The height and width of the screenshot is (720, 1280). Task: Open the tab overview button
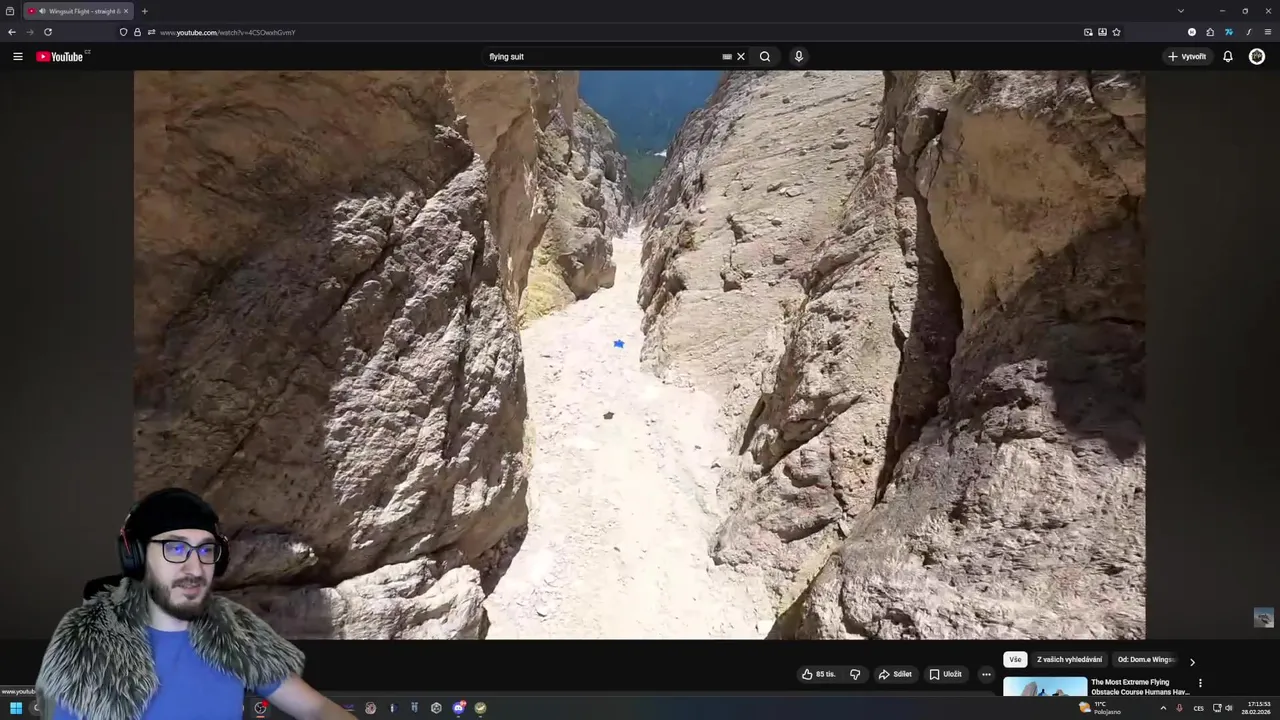[x=10, y=11]
